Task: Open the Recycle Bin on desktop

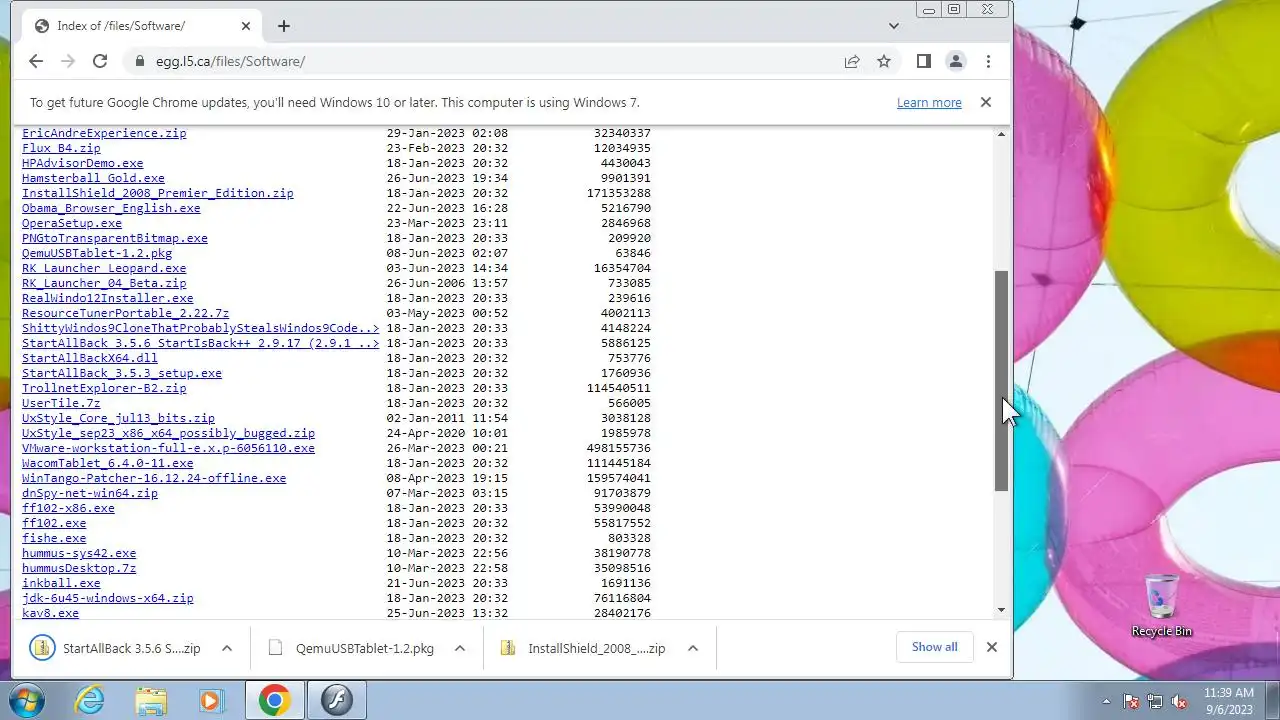Action: (1162, 606)
